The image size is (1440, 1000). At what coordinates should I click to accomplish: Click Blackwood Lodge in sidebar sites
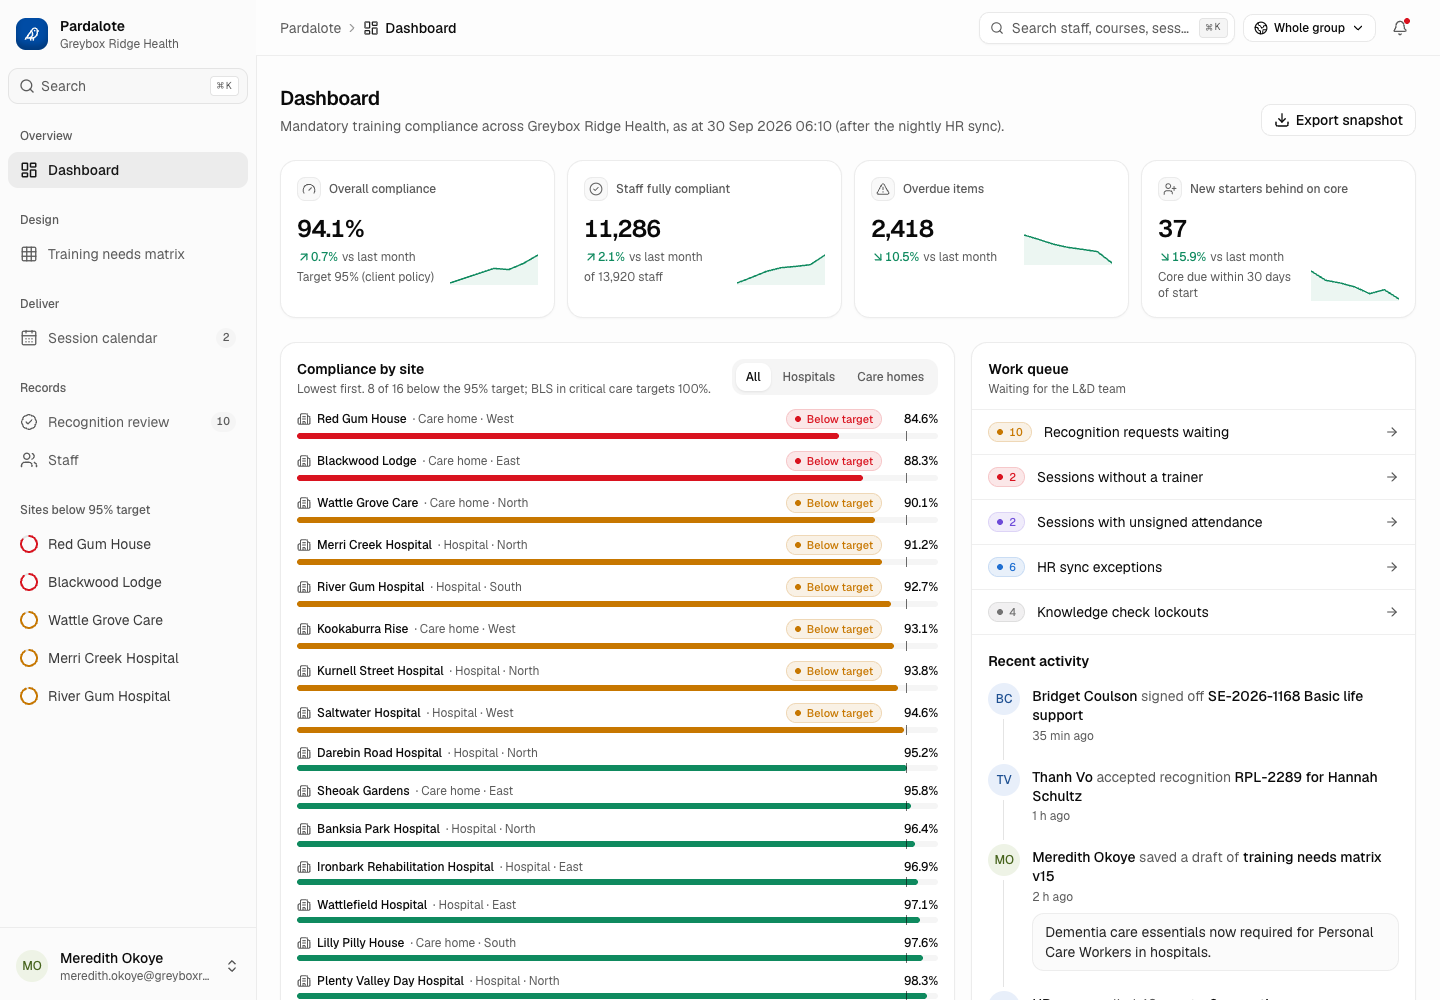[128, 582]
